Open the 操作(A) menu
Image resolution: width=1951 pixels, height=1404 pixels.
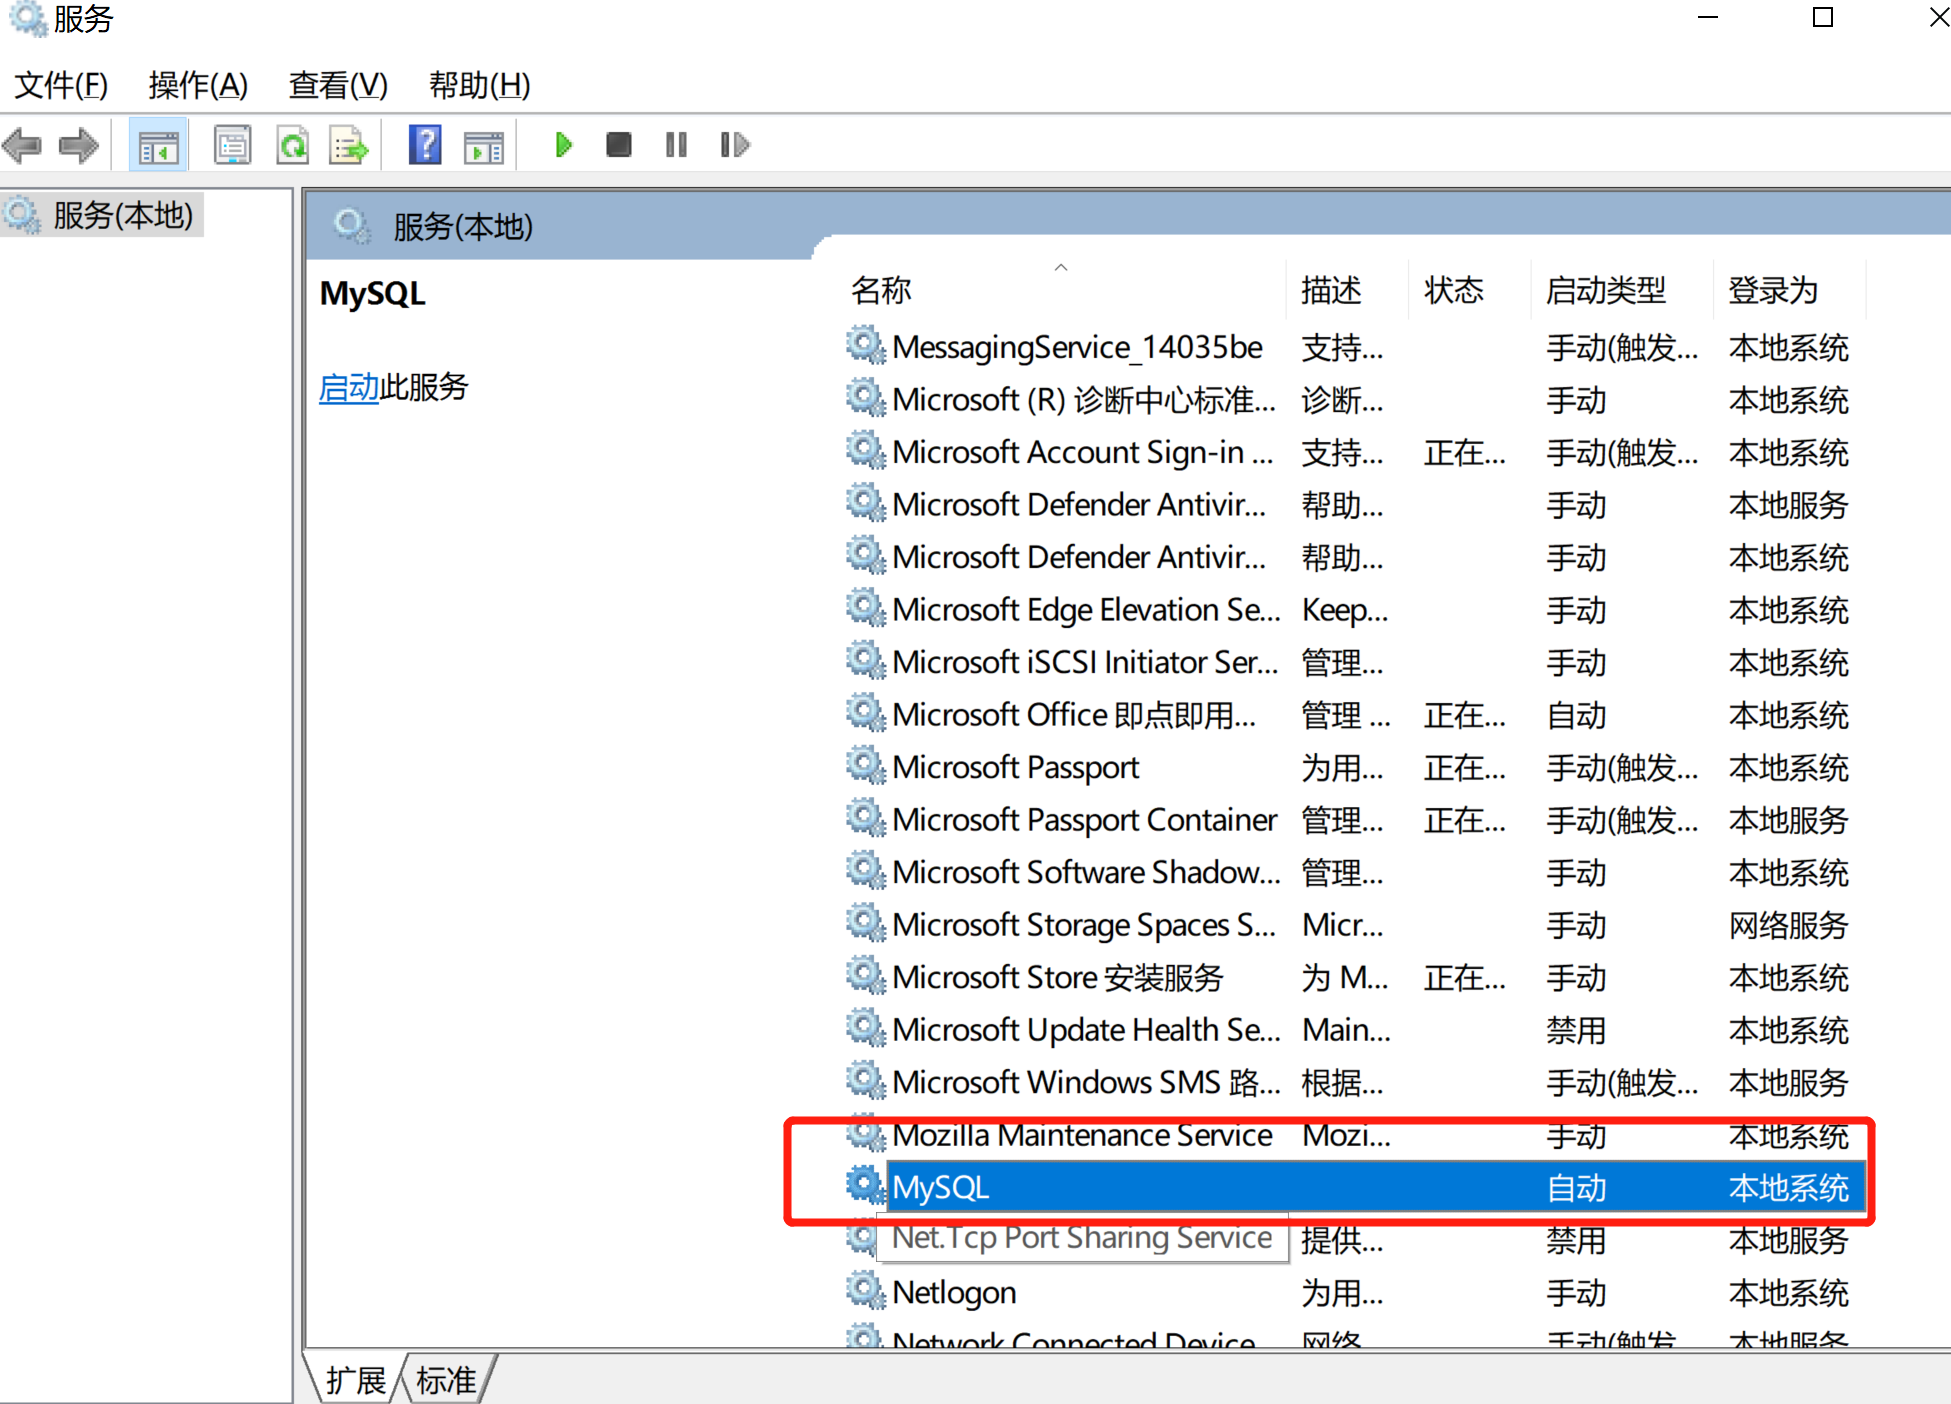coord(198,86)
